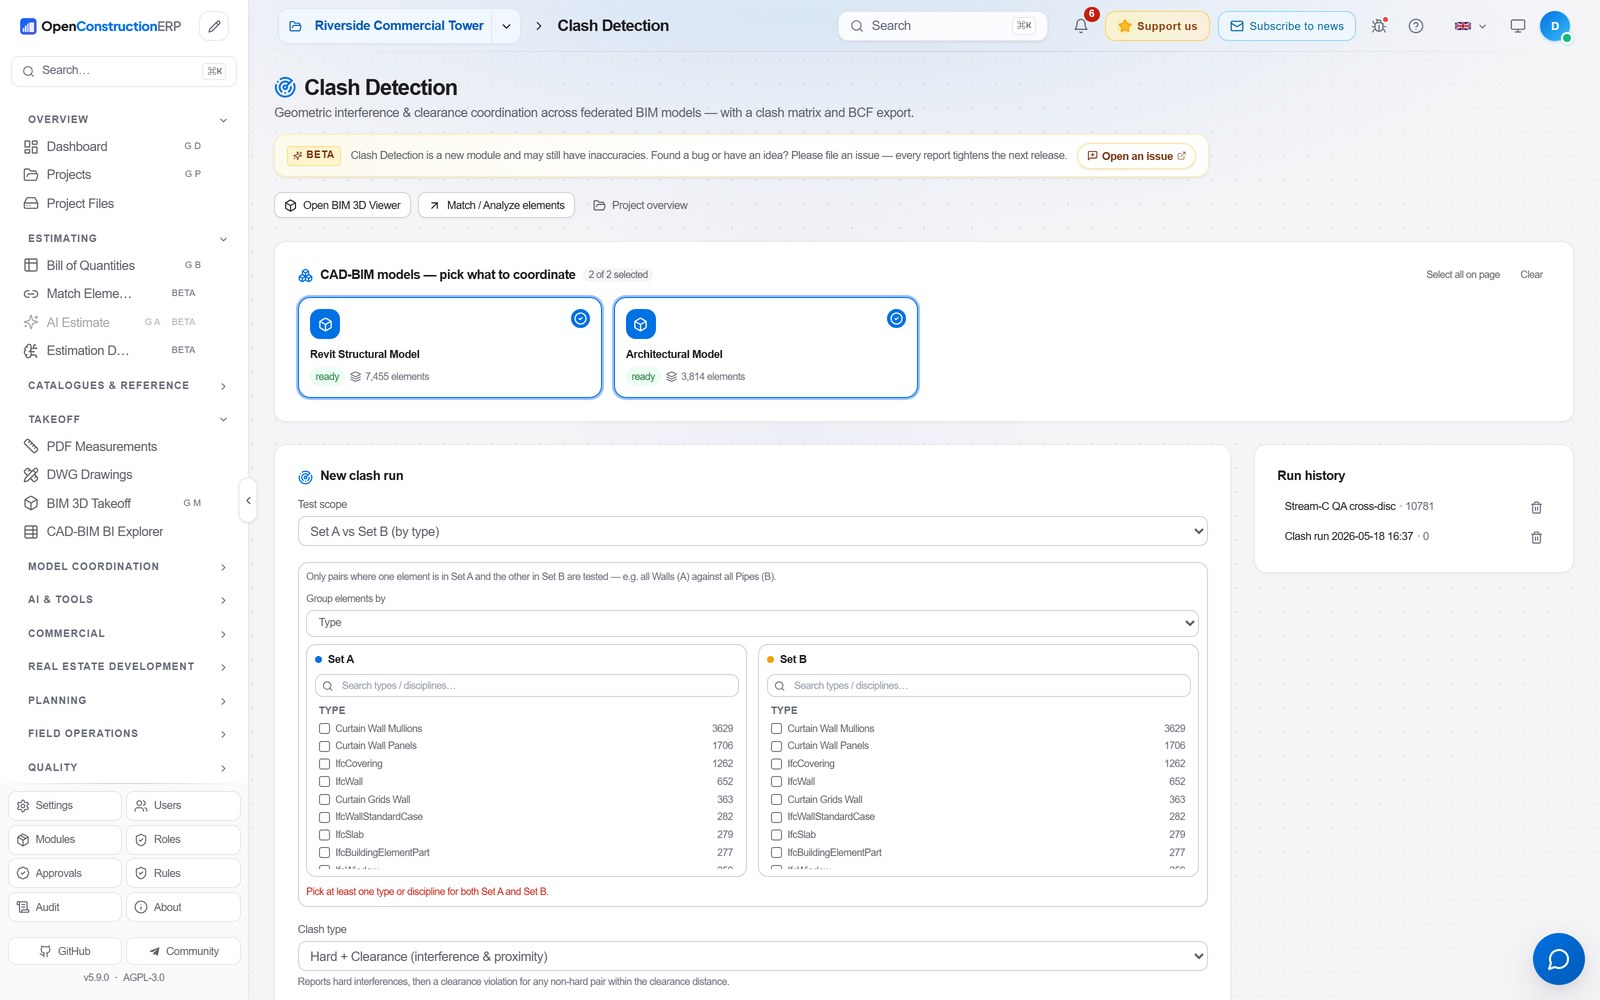Screen dimensions: 1600x1000
Task: Open Match Elements BETA item
Action: click(x=124, y=293)
